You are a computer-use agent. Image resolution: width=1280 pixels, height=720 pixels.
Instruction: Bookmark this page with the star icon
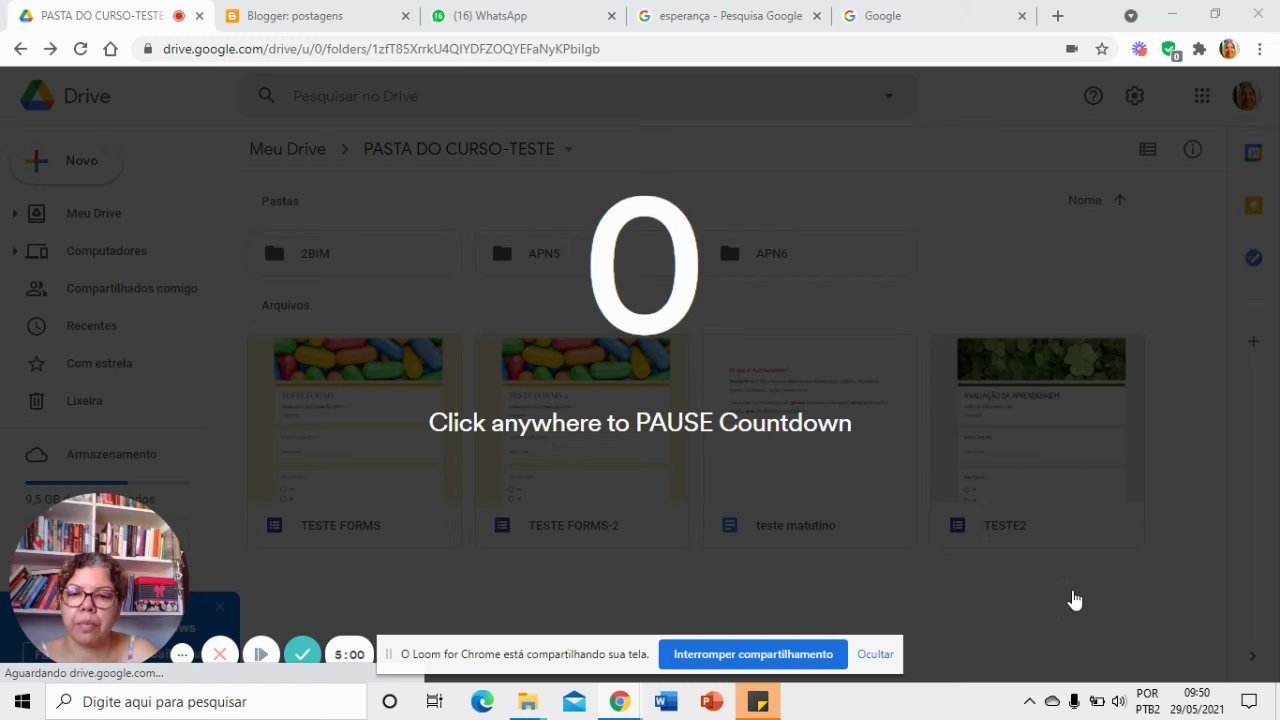[x=1102, y=49]
